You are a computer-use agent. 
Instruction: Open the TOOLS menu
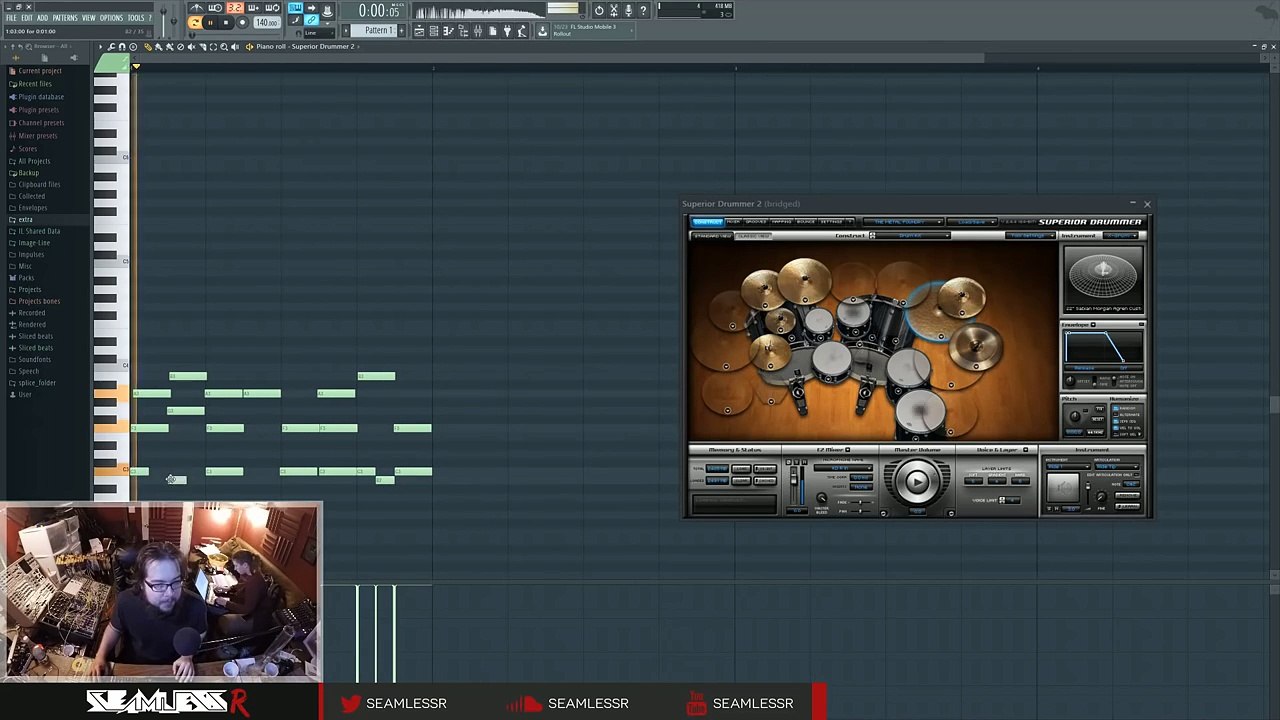[136, 18]
